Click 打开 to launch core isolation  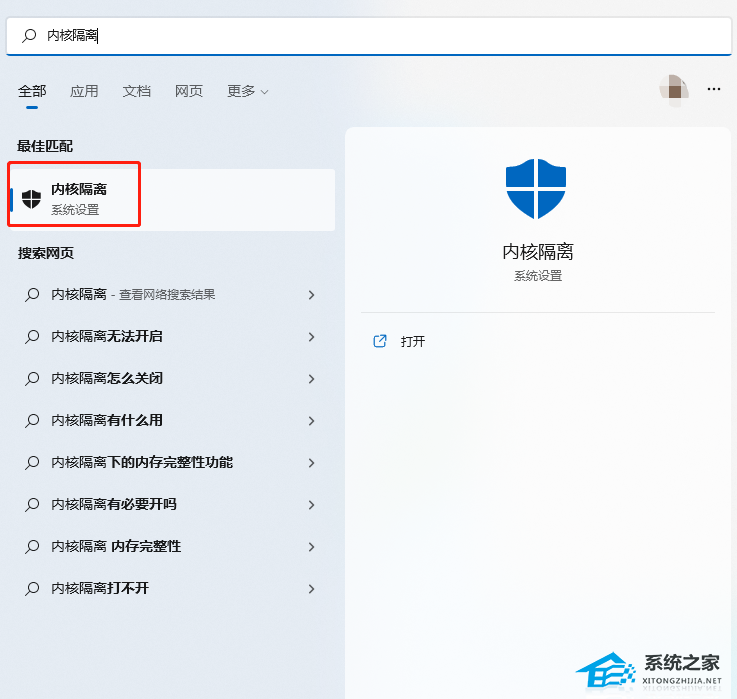coord(413,342)
